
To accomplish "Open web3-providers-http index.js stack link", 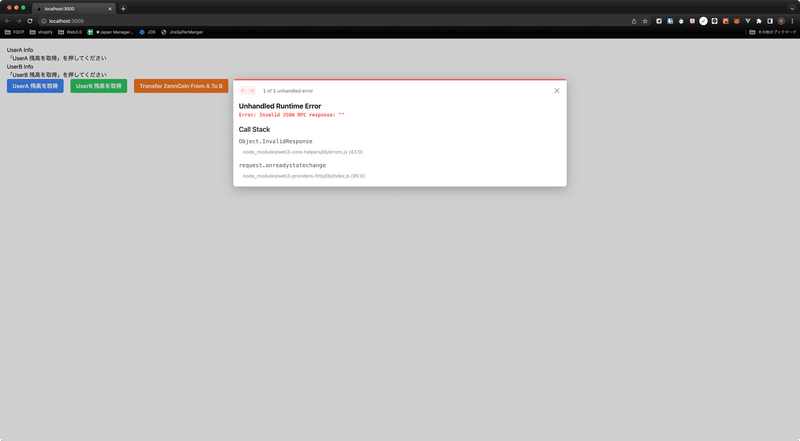I will click(304, 176).
